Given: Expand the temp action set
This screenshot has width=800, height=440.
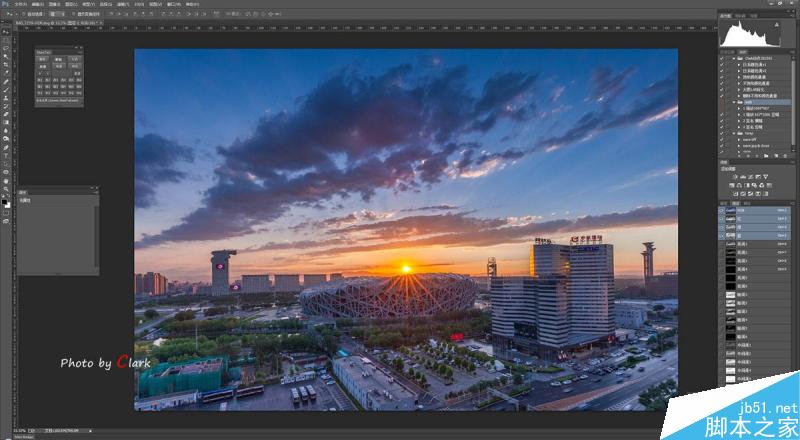Looking at the screenshot, I should 734,133.
